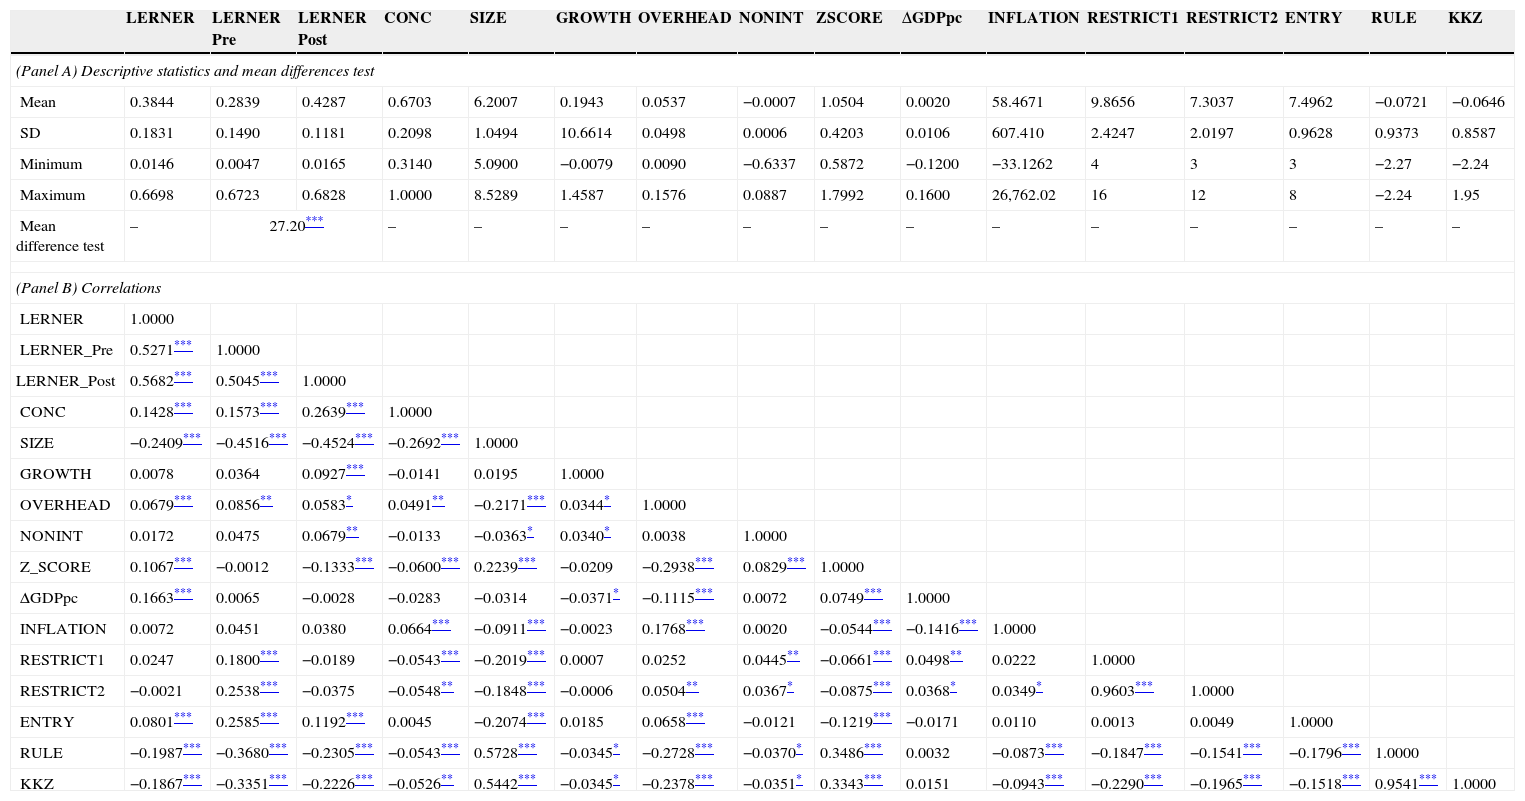This screenshot has width=1525, height=801.
Task: Click the INFLATION column header
Action: pyautogui.click(x=1033, y=18)
